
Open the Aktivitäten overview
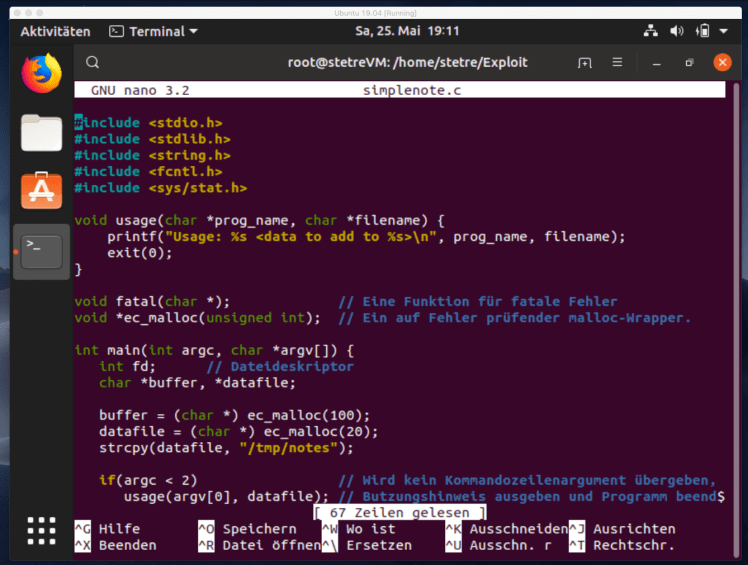[x=55, y=31]
